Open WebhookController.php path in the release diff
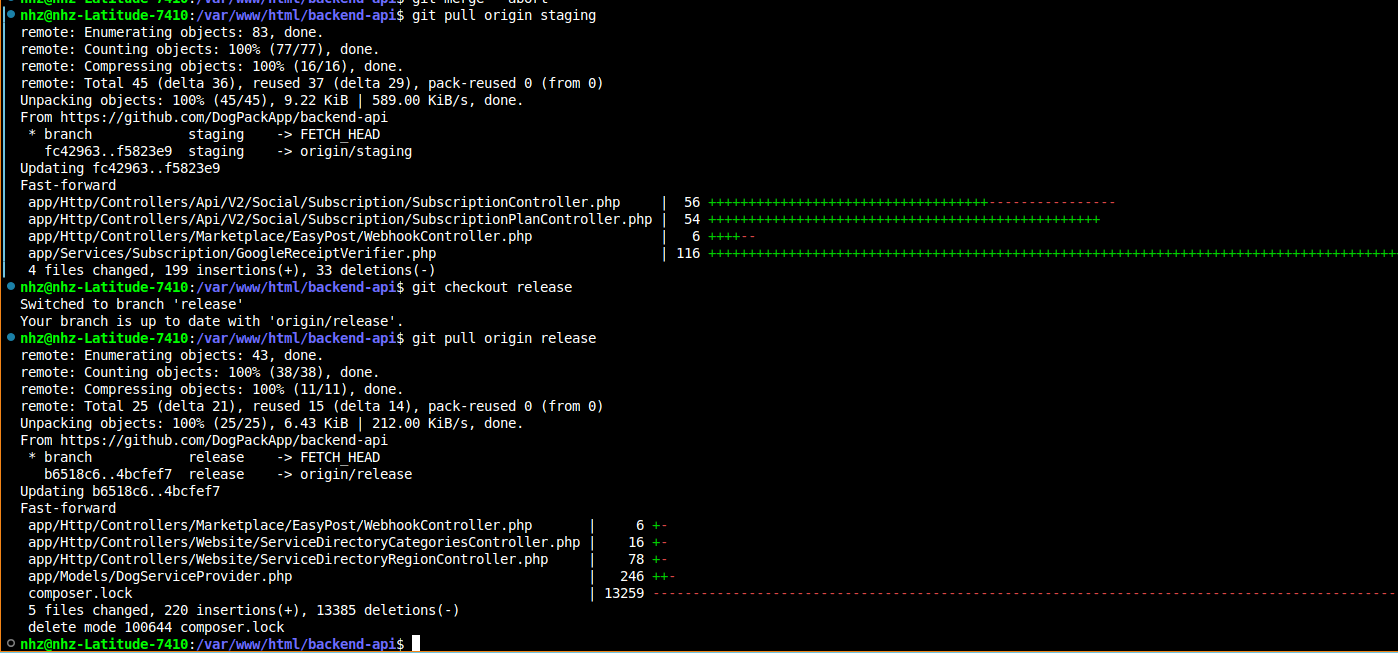Viewport: 1398px width, 653px height. pos(279,525)
